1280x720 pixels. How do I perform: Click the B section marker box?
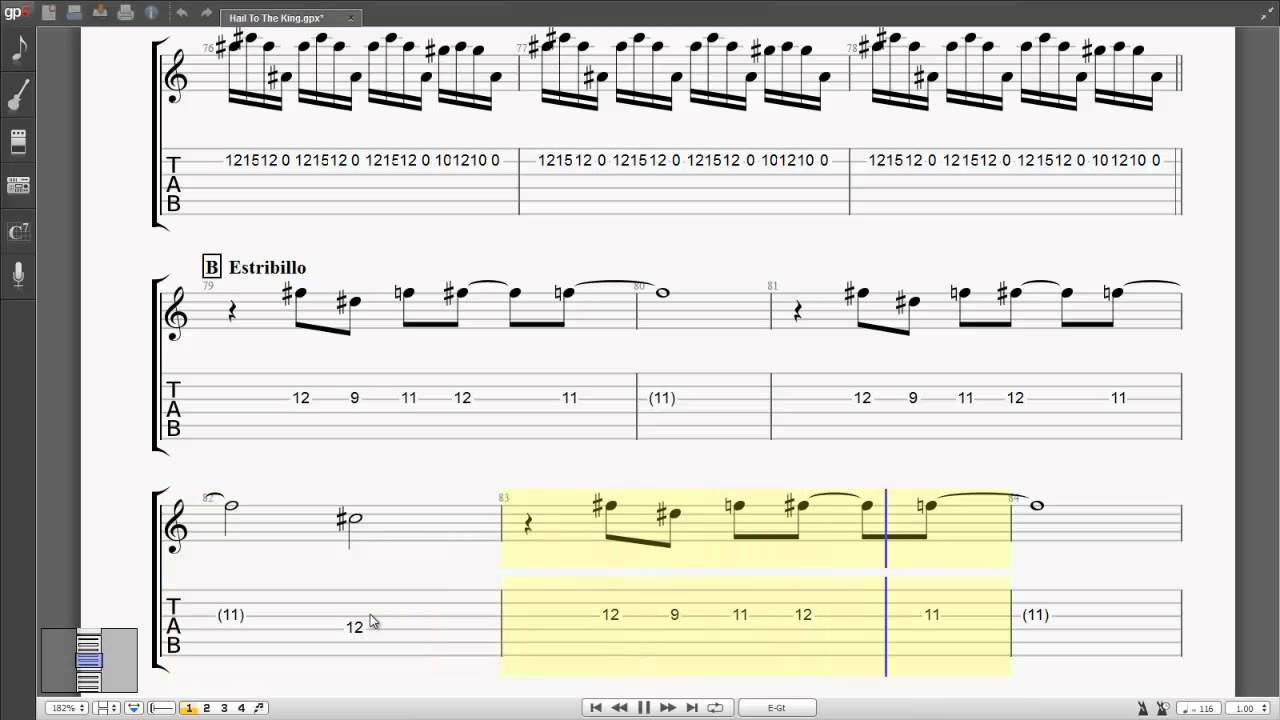point(211,267)
